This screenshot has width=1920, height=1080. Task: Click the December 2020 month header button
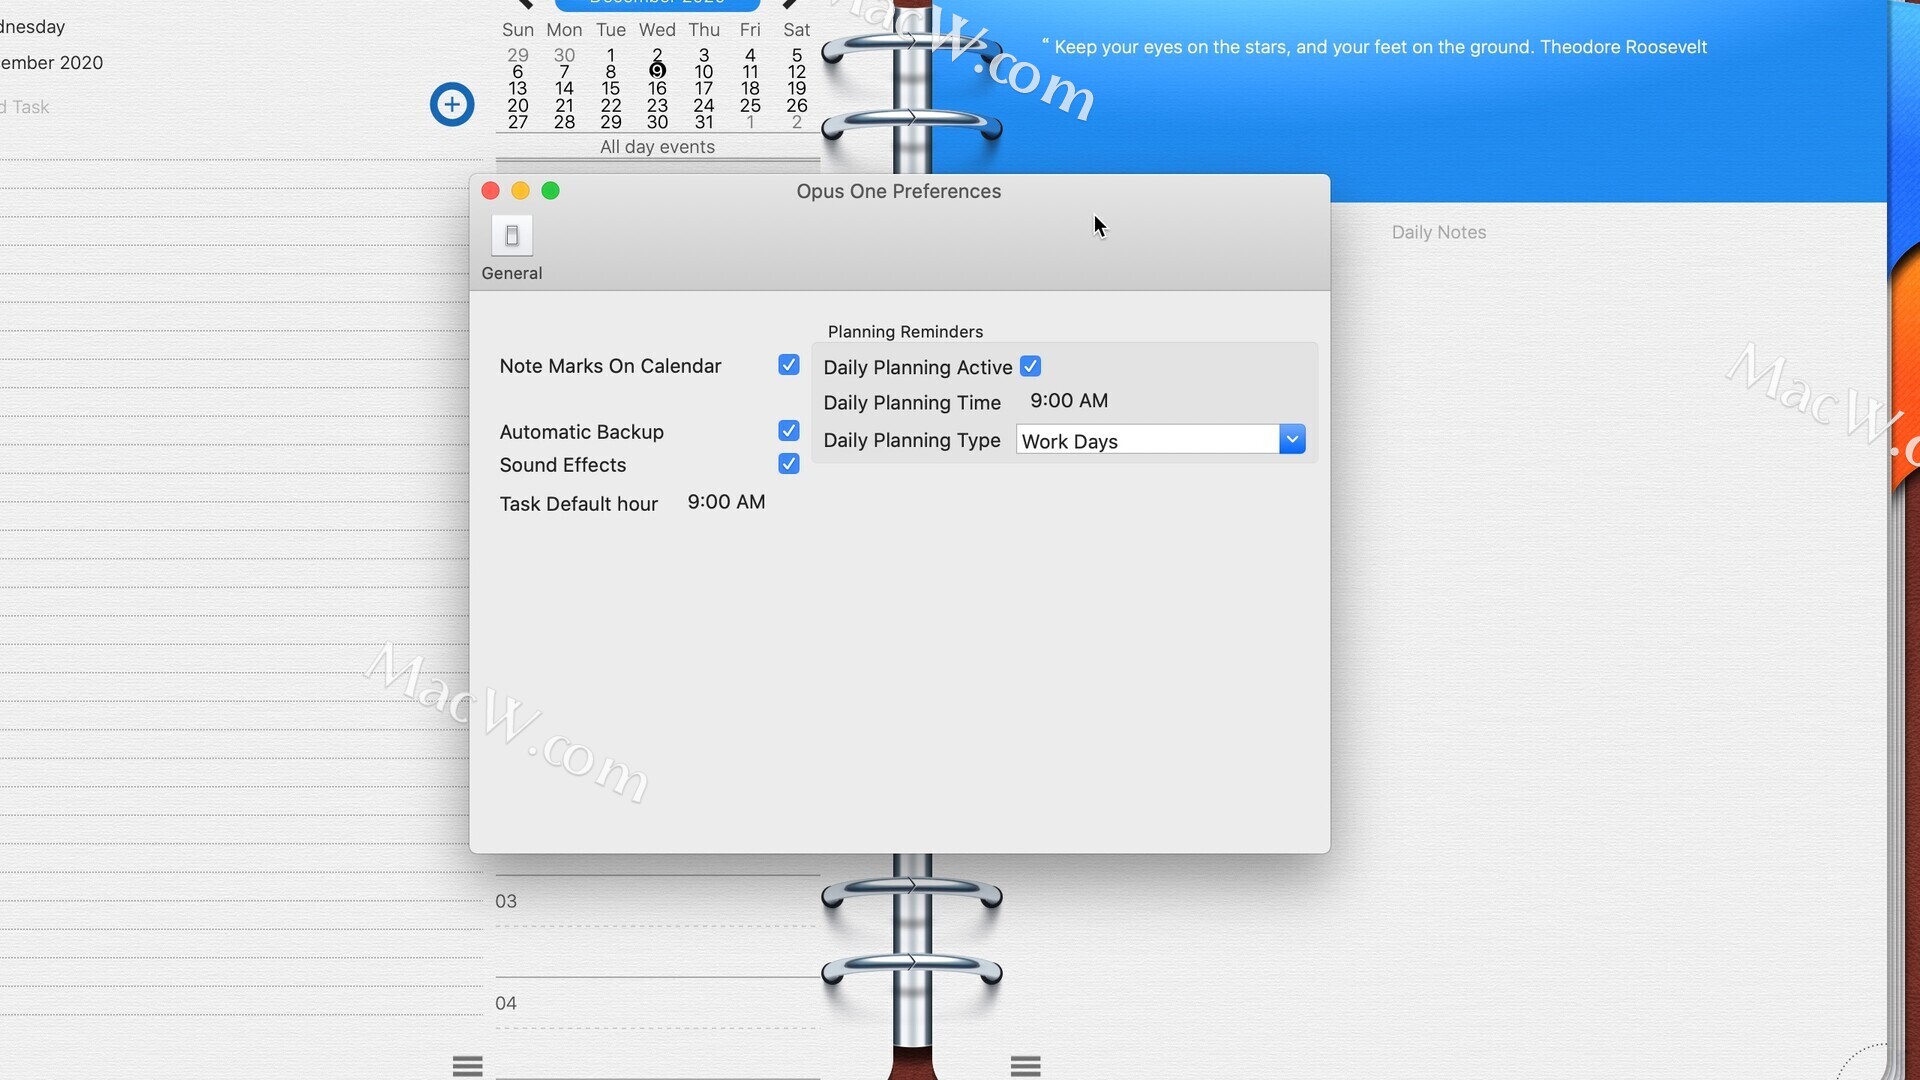click(657, 3)
